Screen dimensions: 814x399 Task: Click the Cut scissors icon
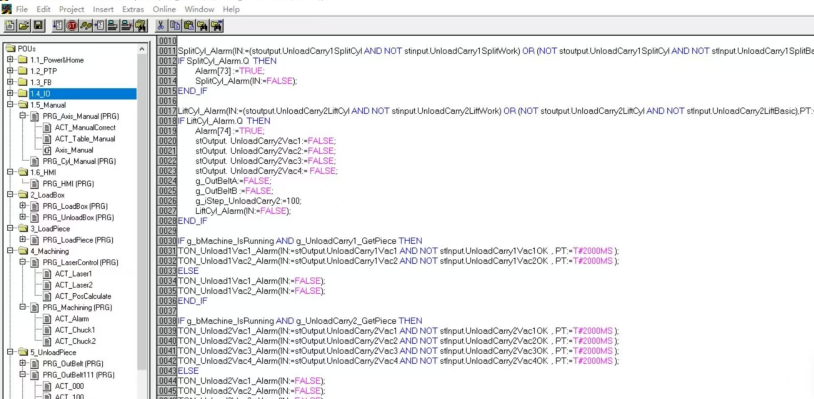coord(161,25)
